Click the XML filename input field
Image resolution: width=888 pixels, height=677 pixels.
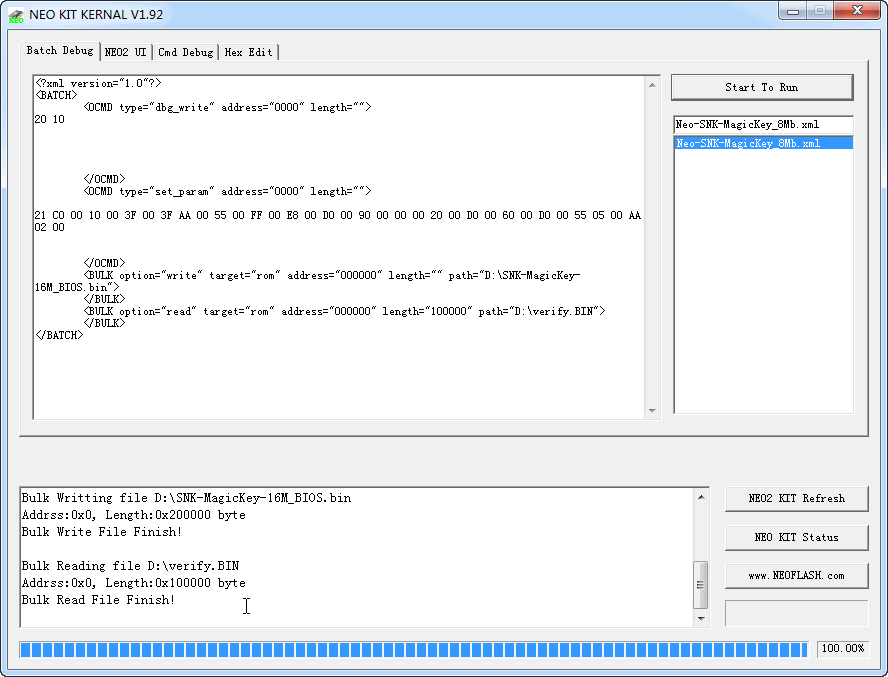pos(762,125)
